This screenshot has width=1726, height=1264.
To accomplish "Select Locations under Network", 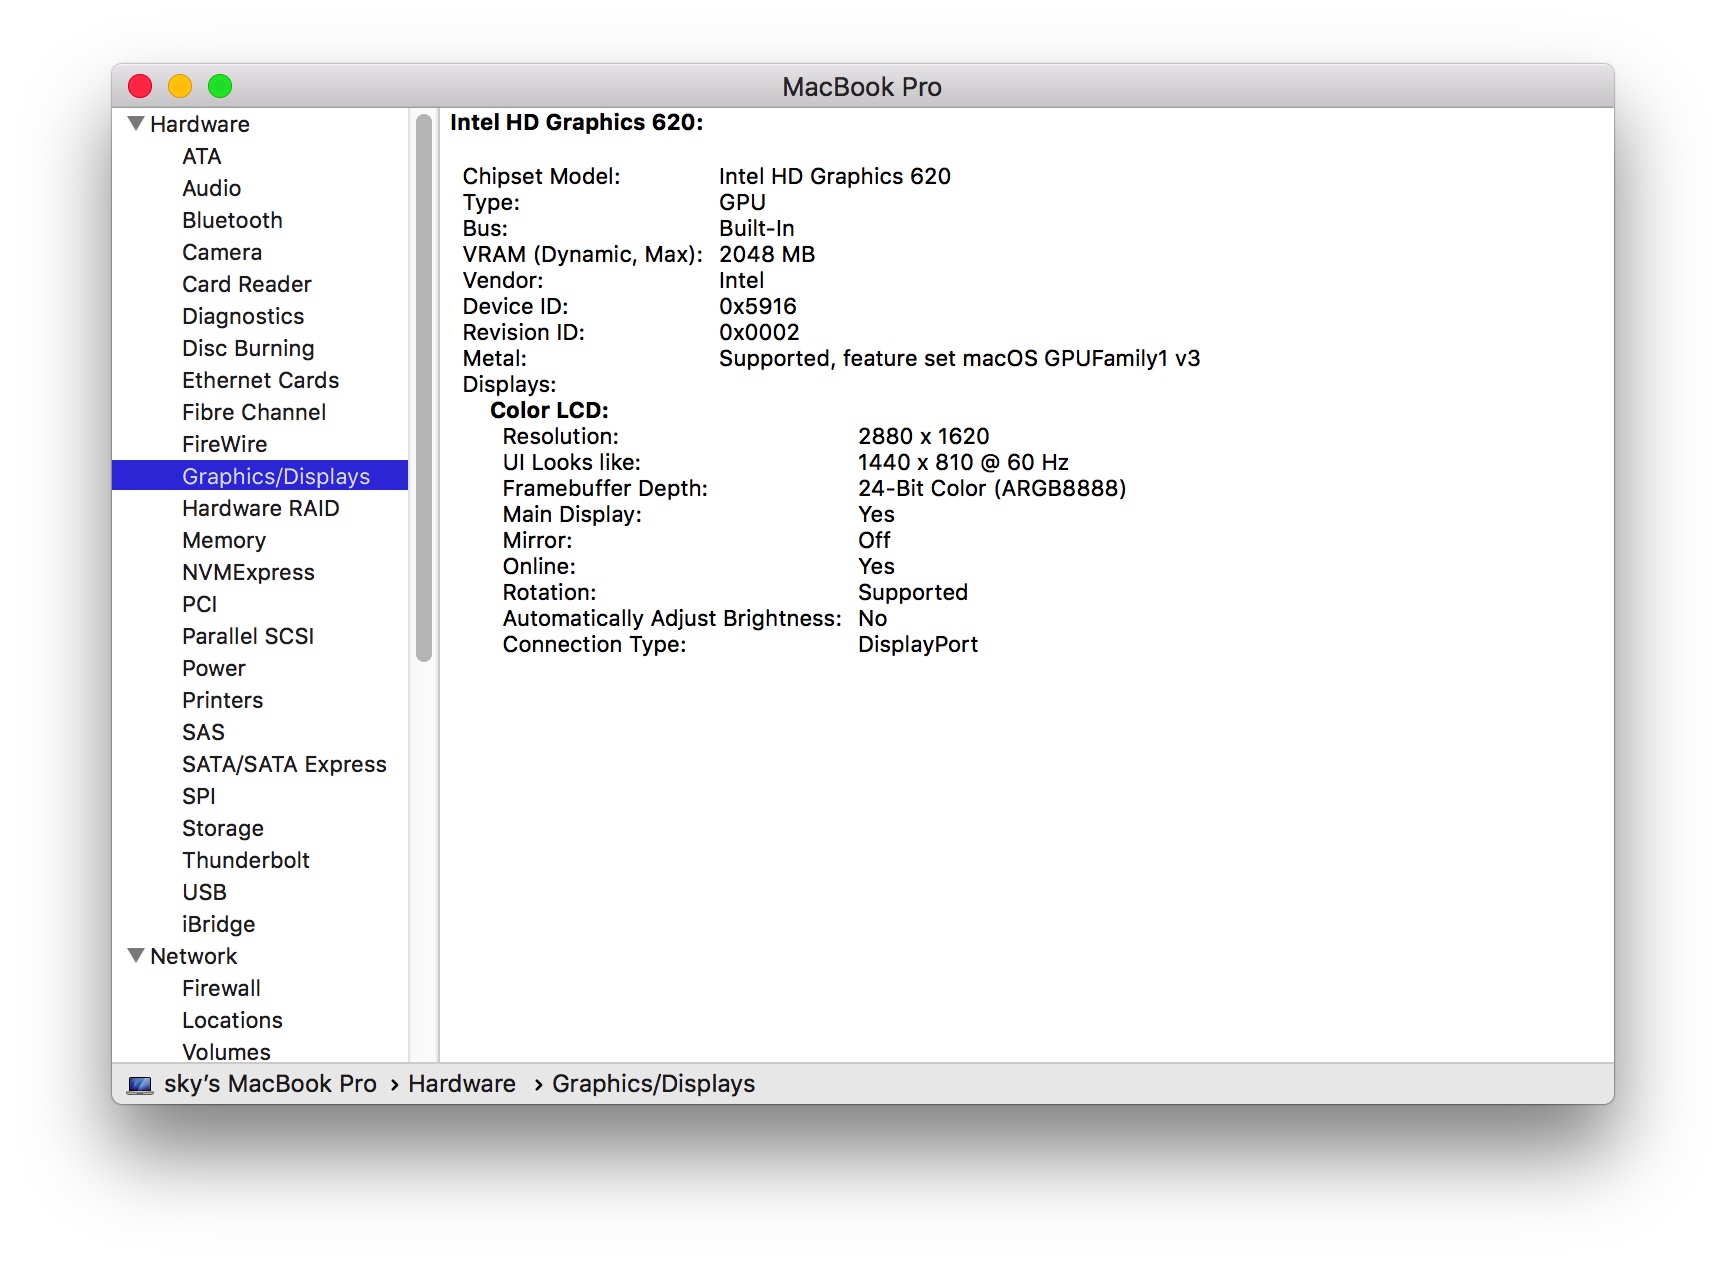I will pyautogui.click(x=232, y=1020).
